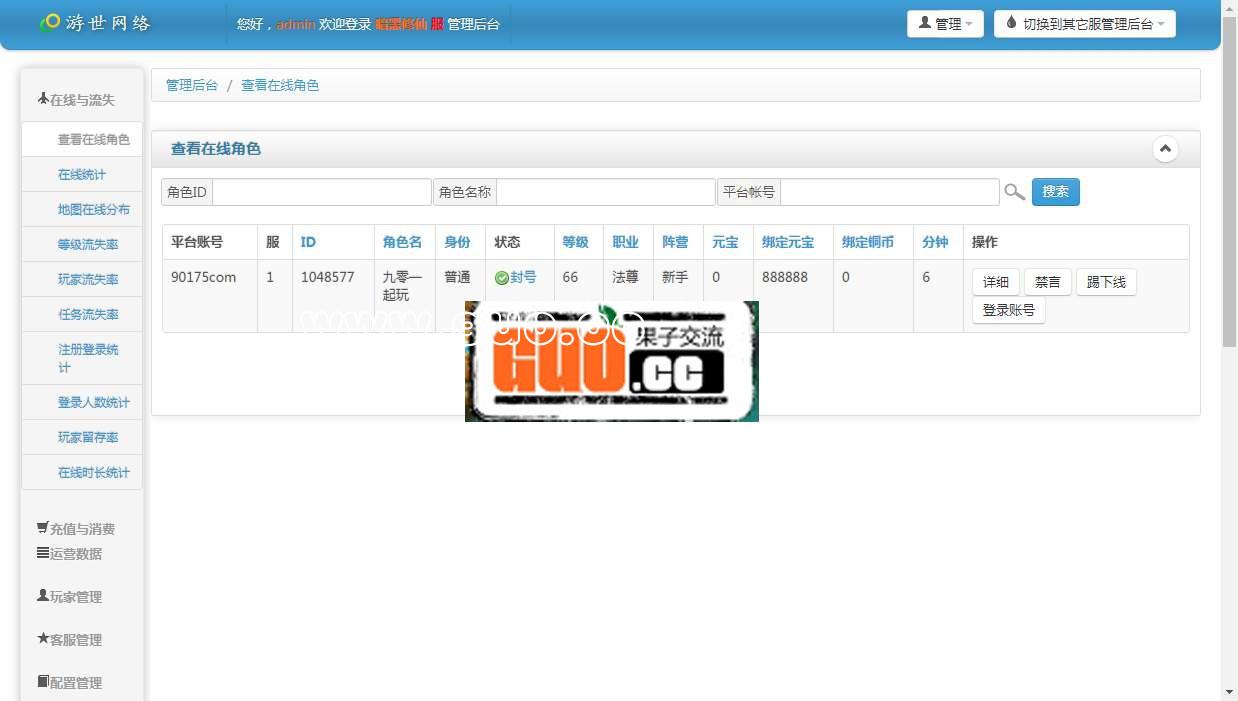Click the 状态 column header

(508, 242)
